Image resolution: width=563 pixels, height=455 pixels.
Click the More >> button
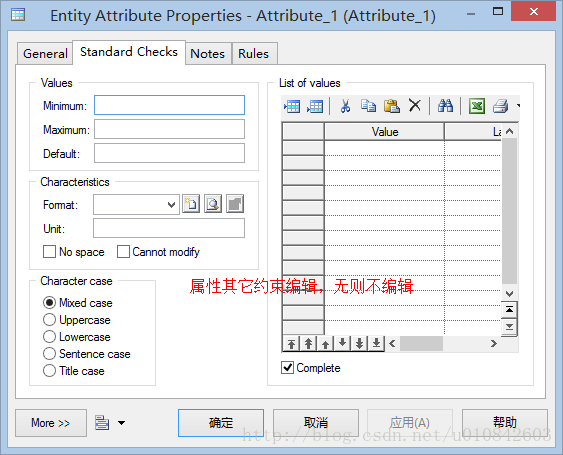51,423
